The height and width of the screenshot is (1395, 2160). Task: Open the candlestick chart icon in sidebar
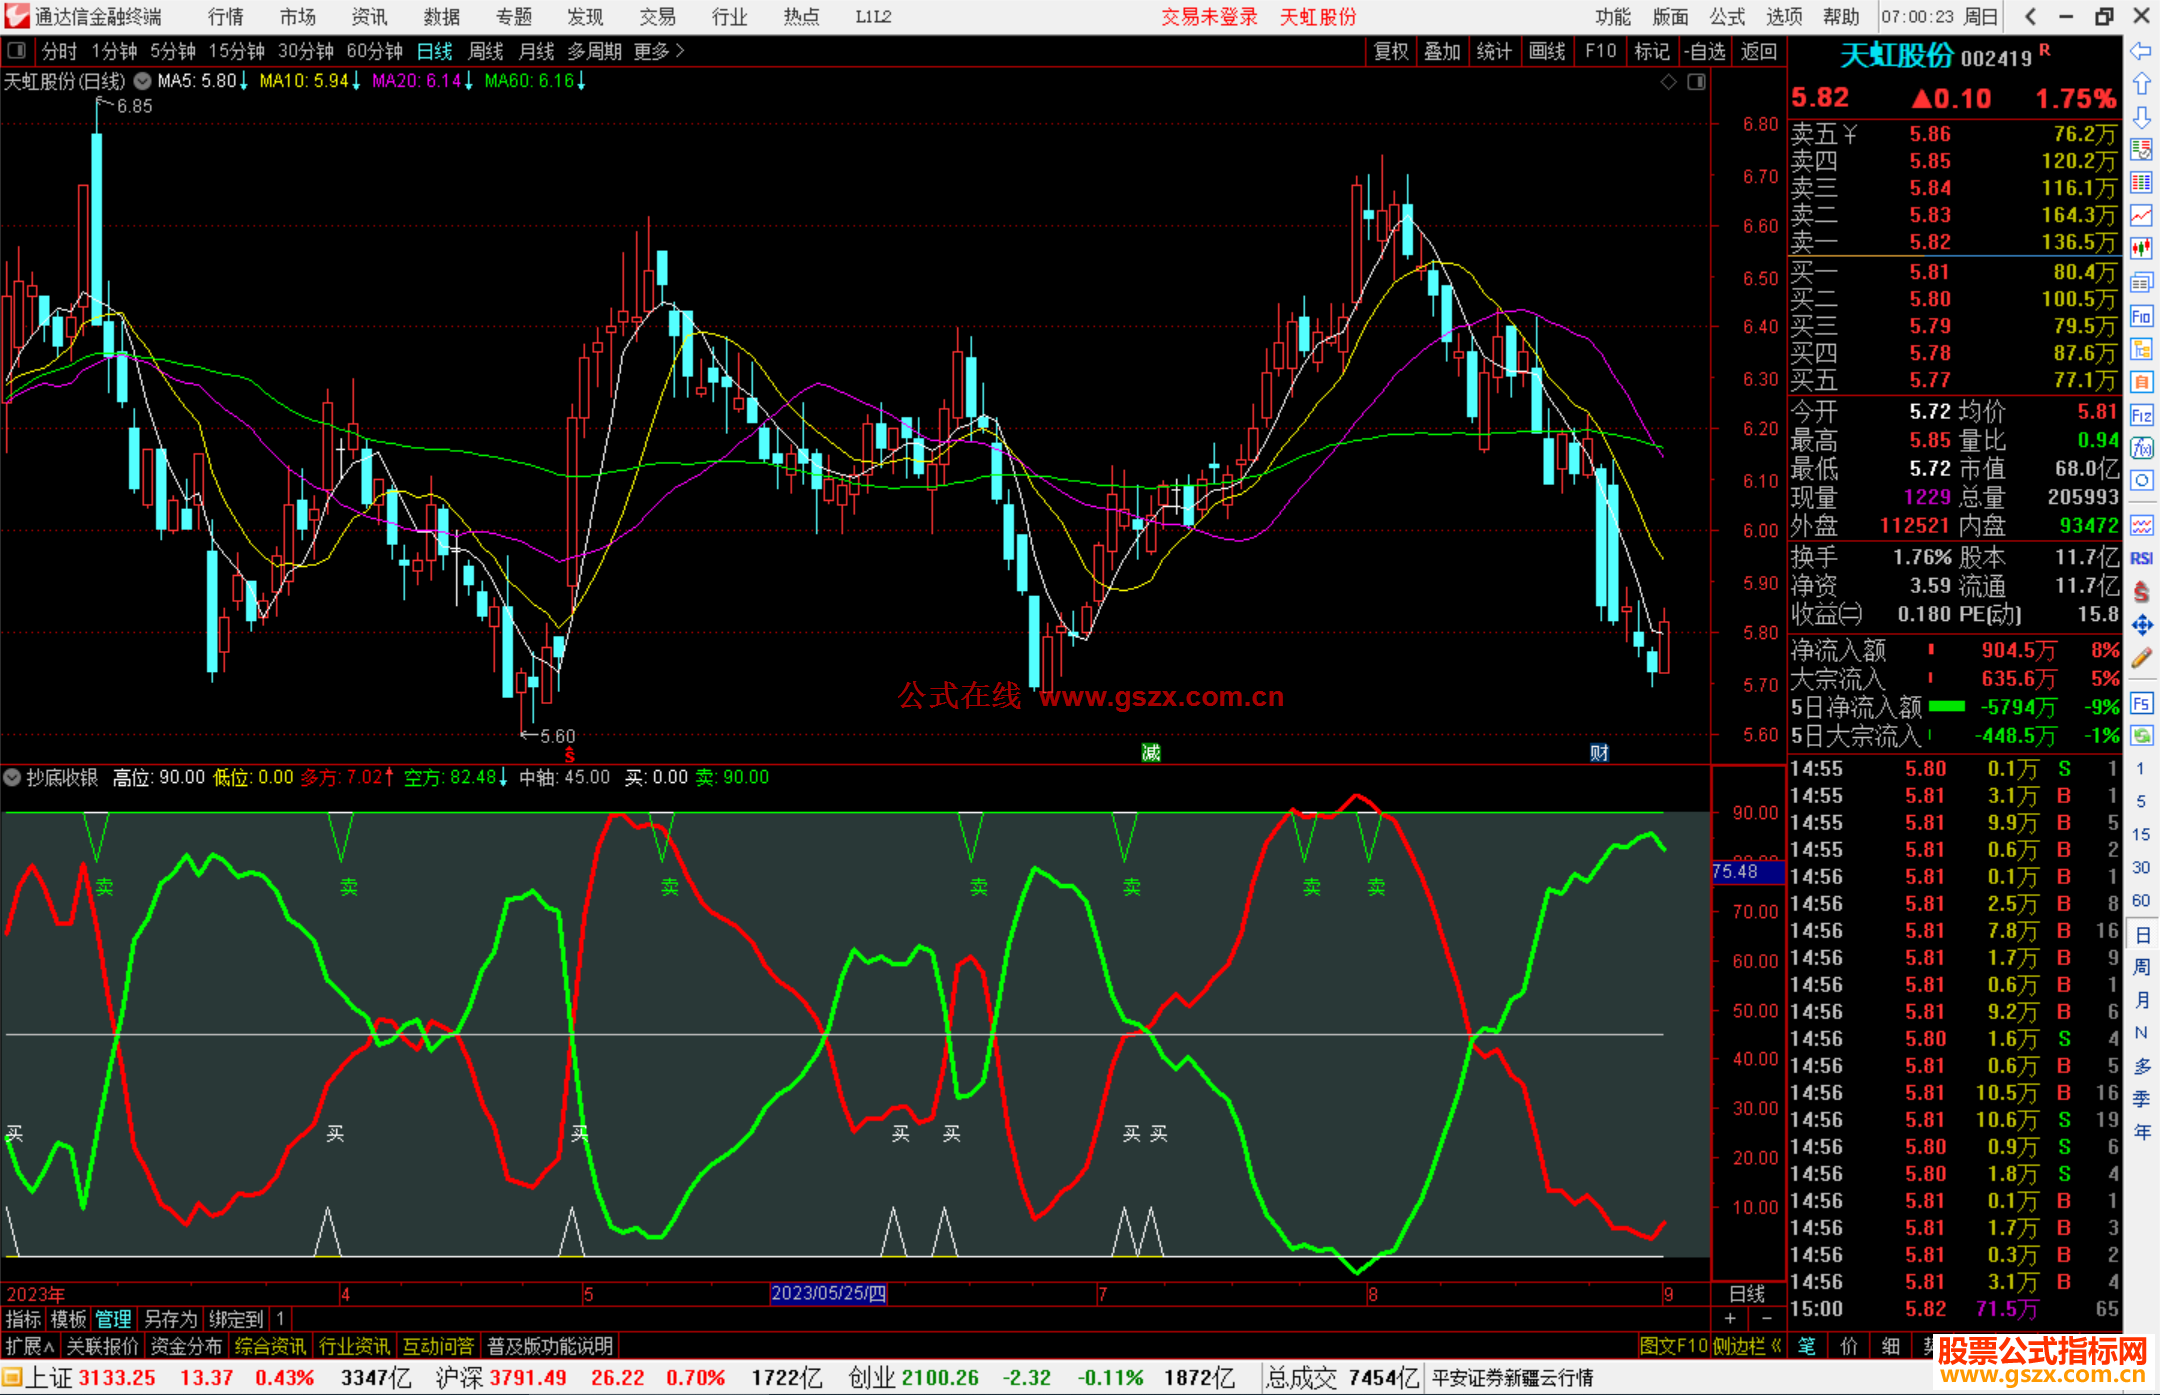2141,248
